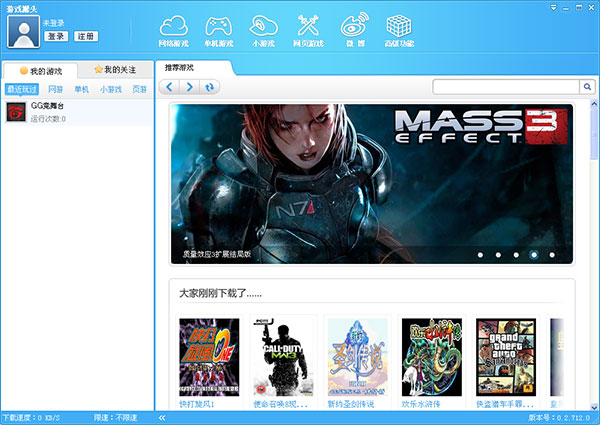The image size is (600, 425).
Task: Select the 网游 filter
Action: 55,89
